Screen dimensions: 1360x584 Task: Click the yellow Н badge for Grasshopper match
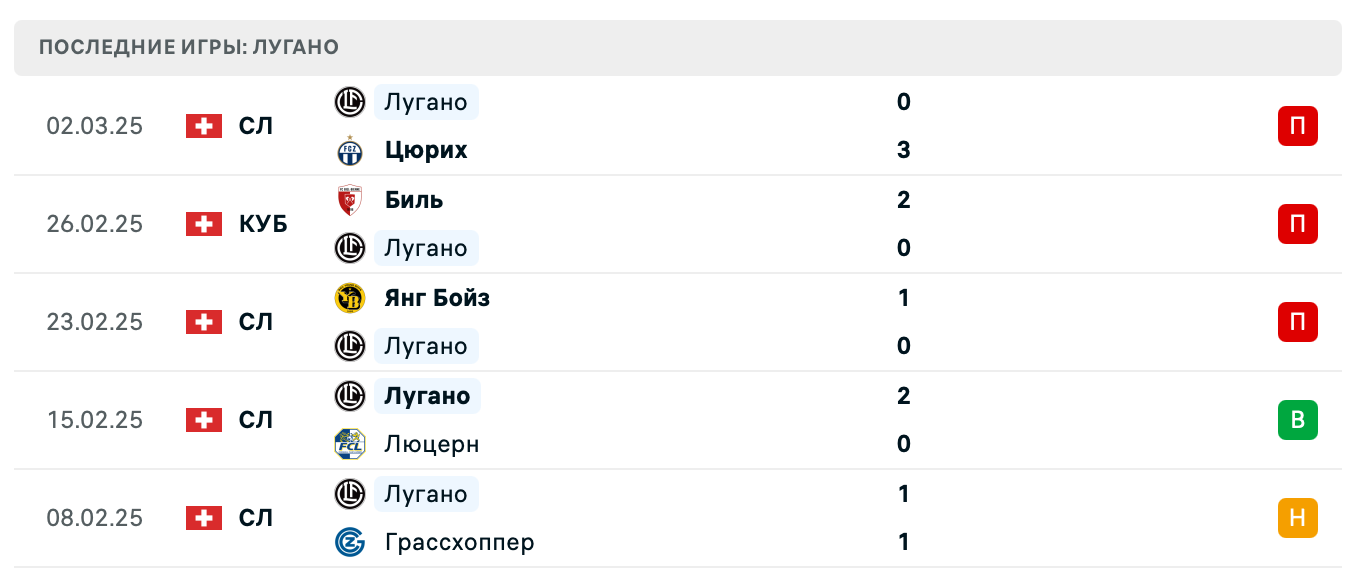point(1297,518)
